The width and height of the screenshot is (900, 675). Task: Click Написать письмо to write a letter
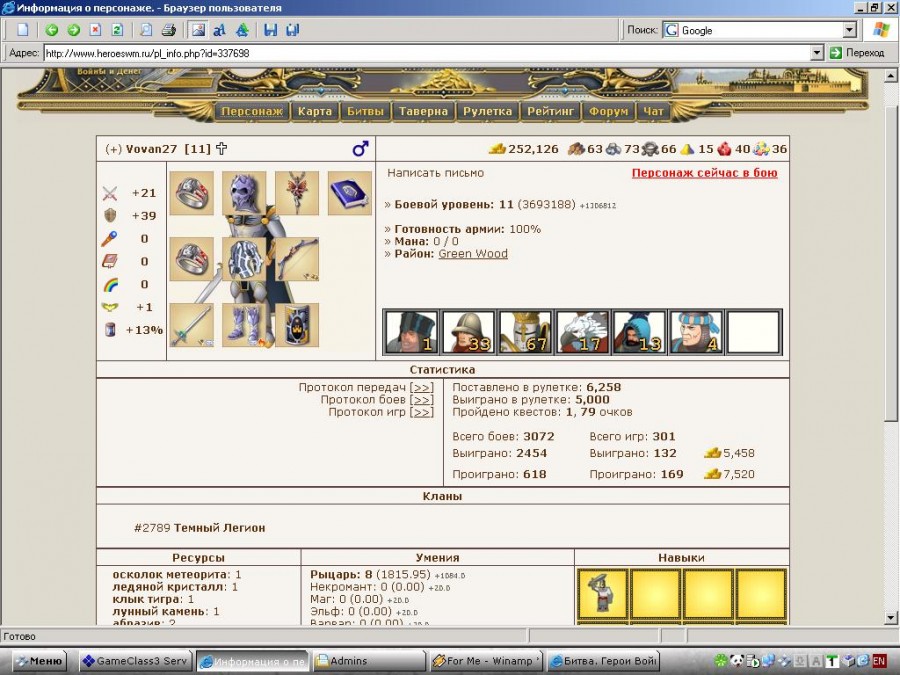point(435,173)
